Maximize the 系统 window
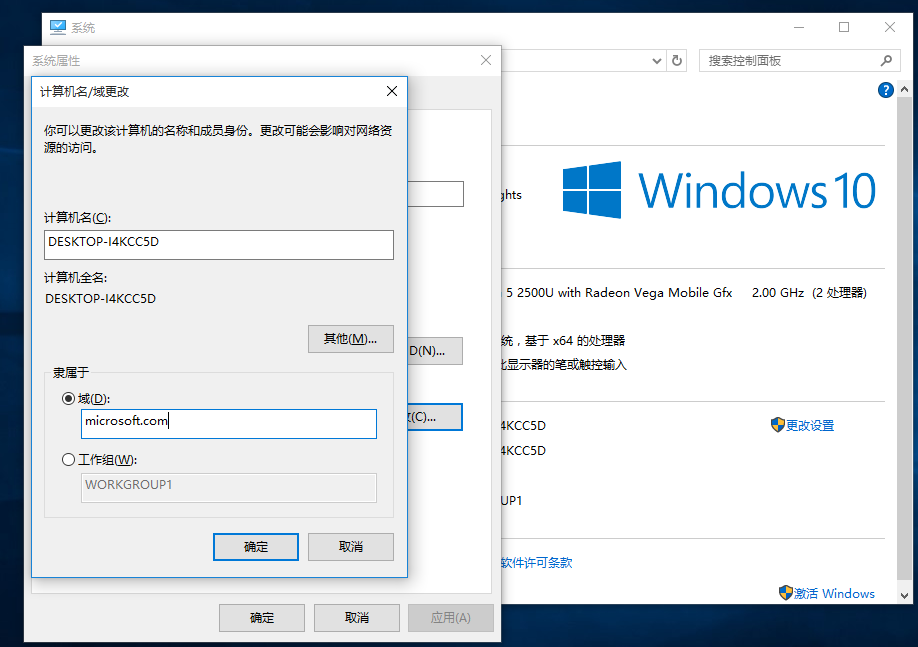Image resolution: width=918 pixels, height=647 pixels. pyautogui.click(x=844, y=28)
